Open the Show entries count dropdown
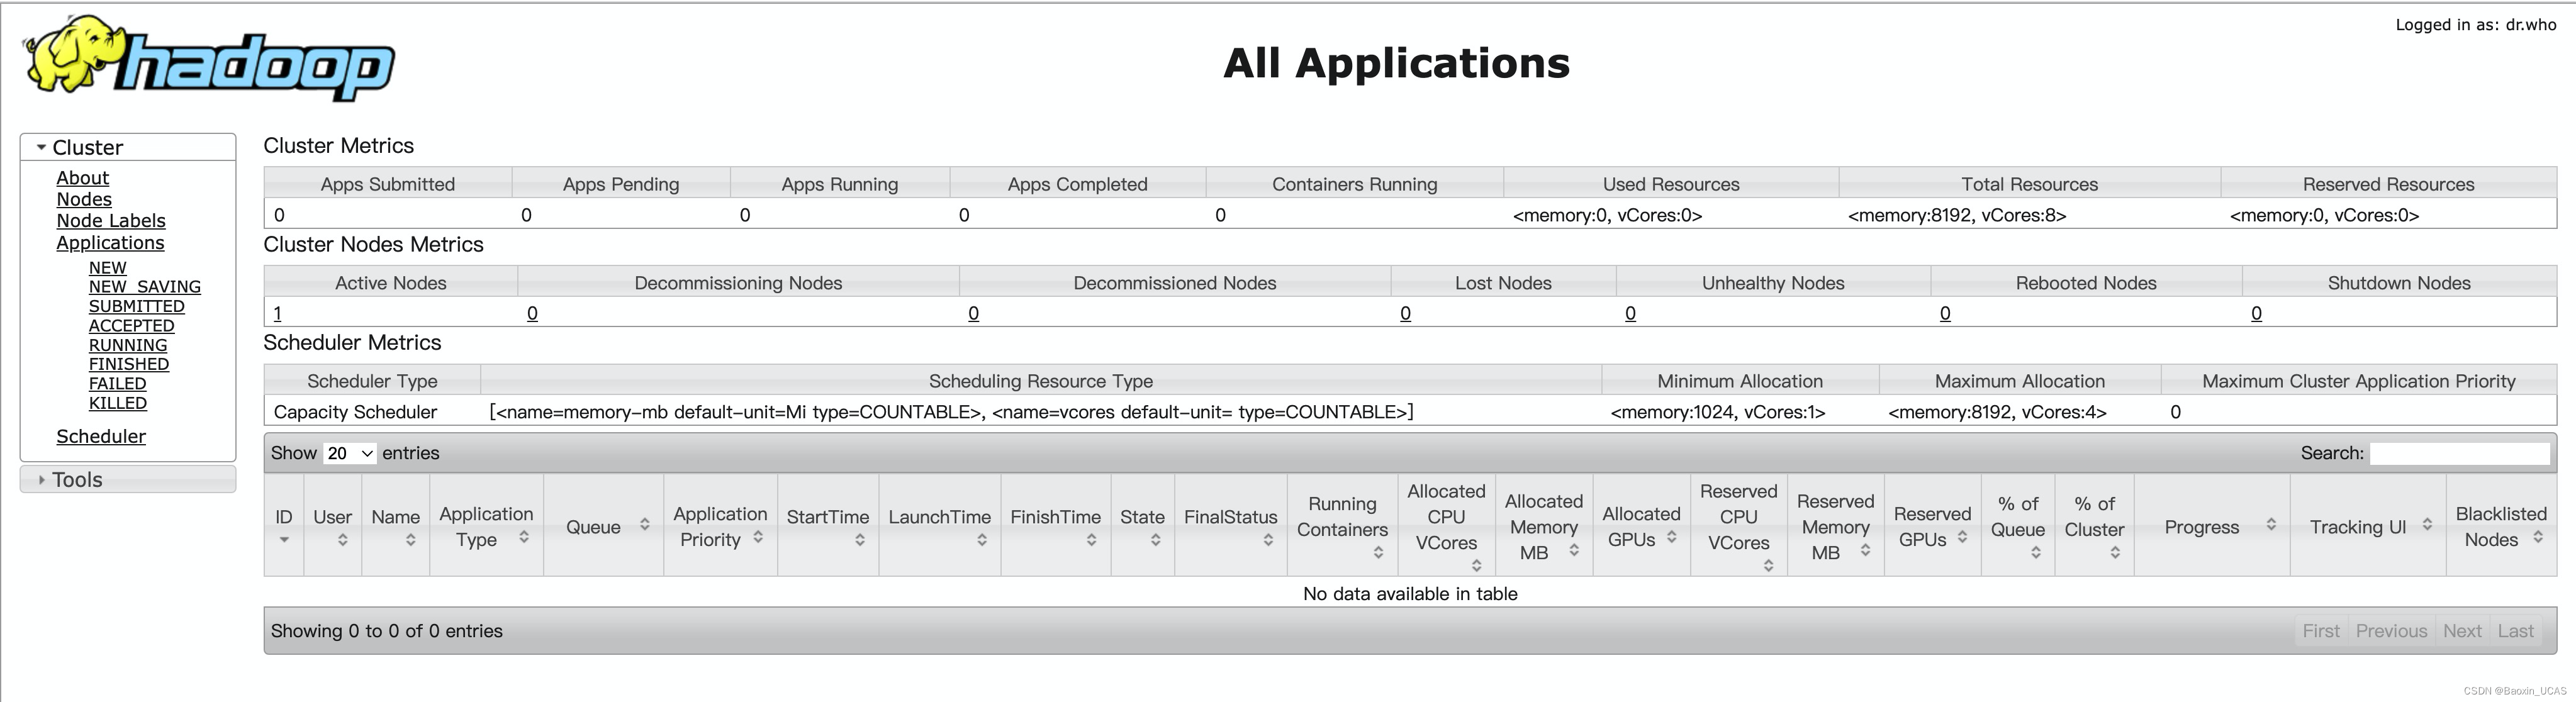Image resolution: width=2576 pixels, height=702 pixels. pyautogui.click(x=349, y=454)
